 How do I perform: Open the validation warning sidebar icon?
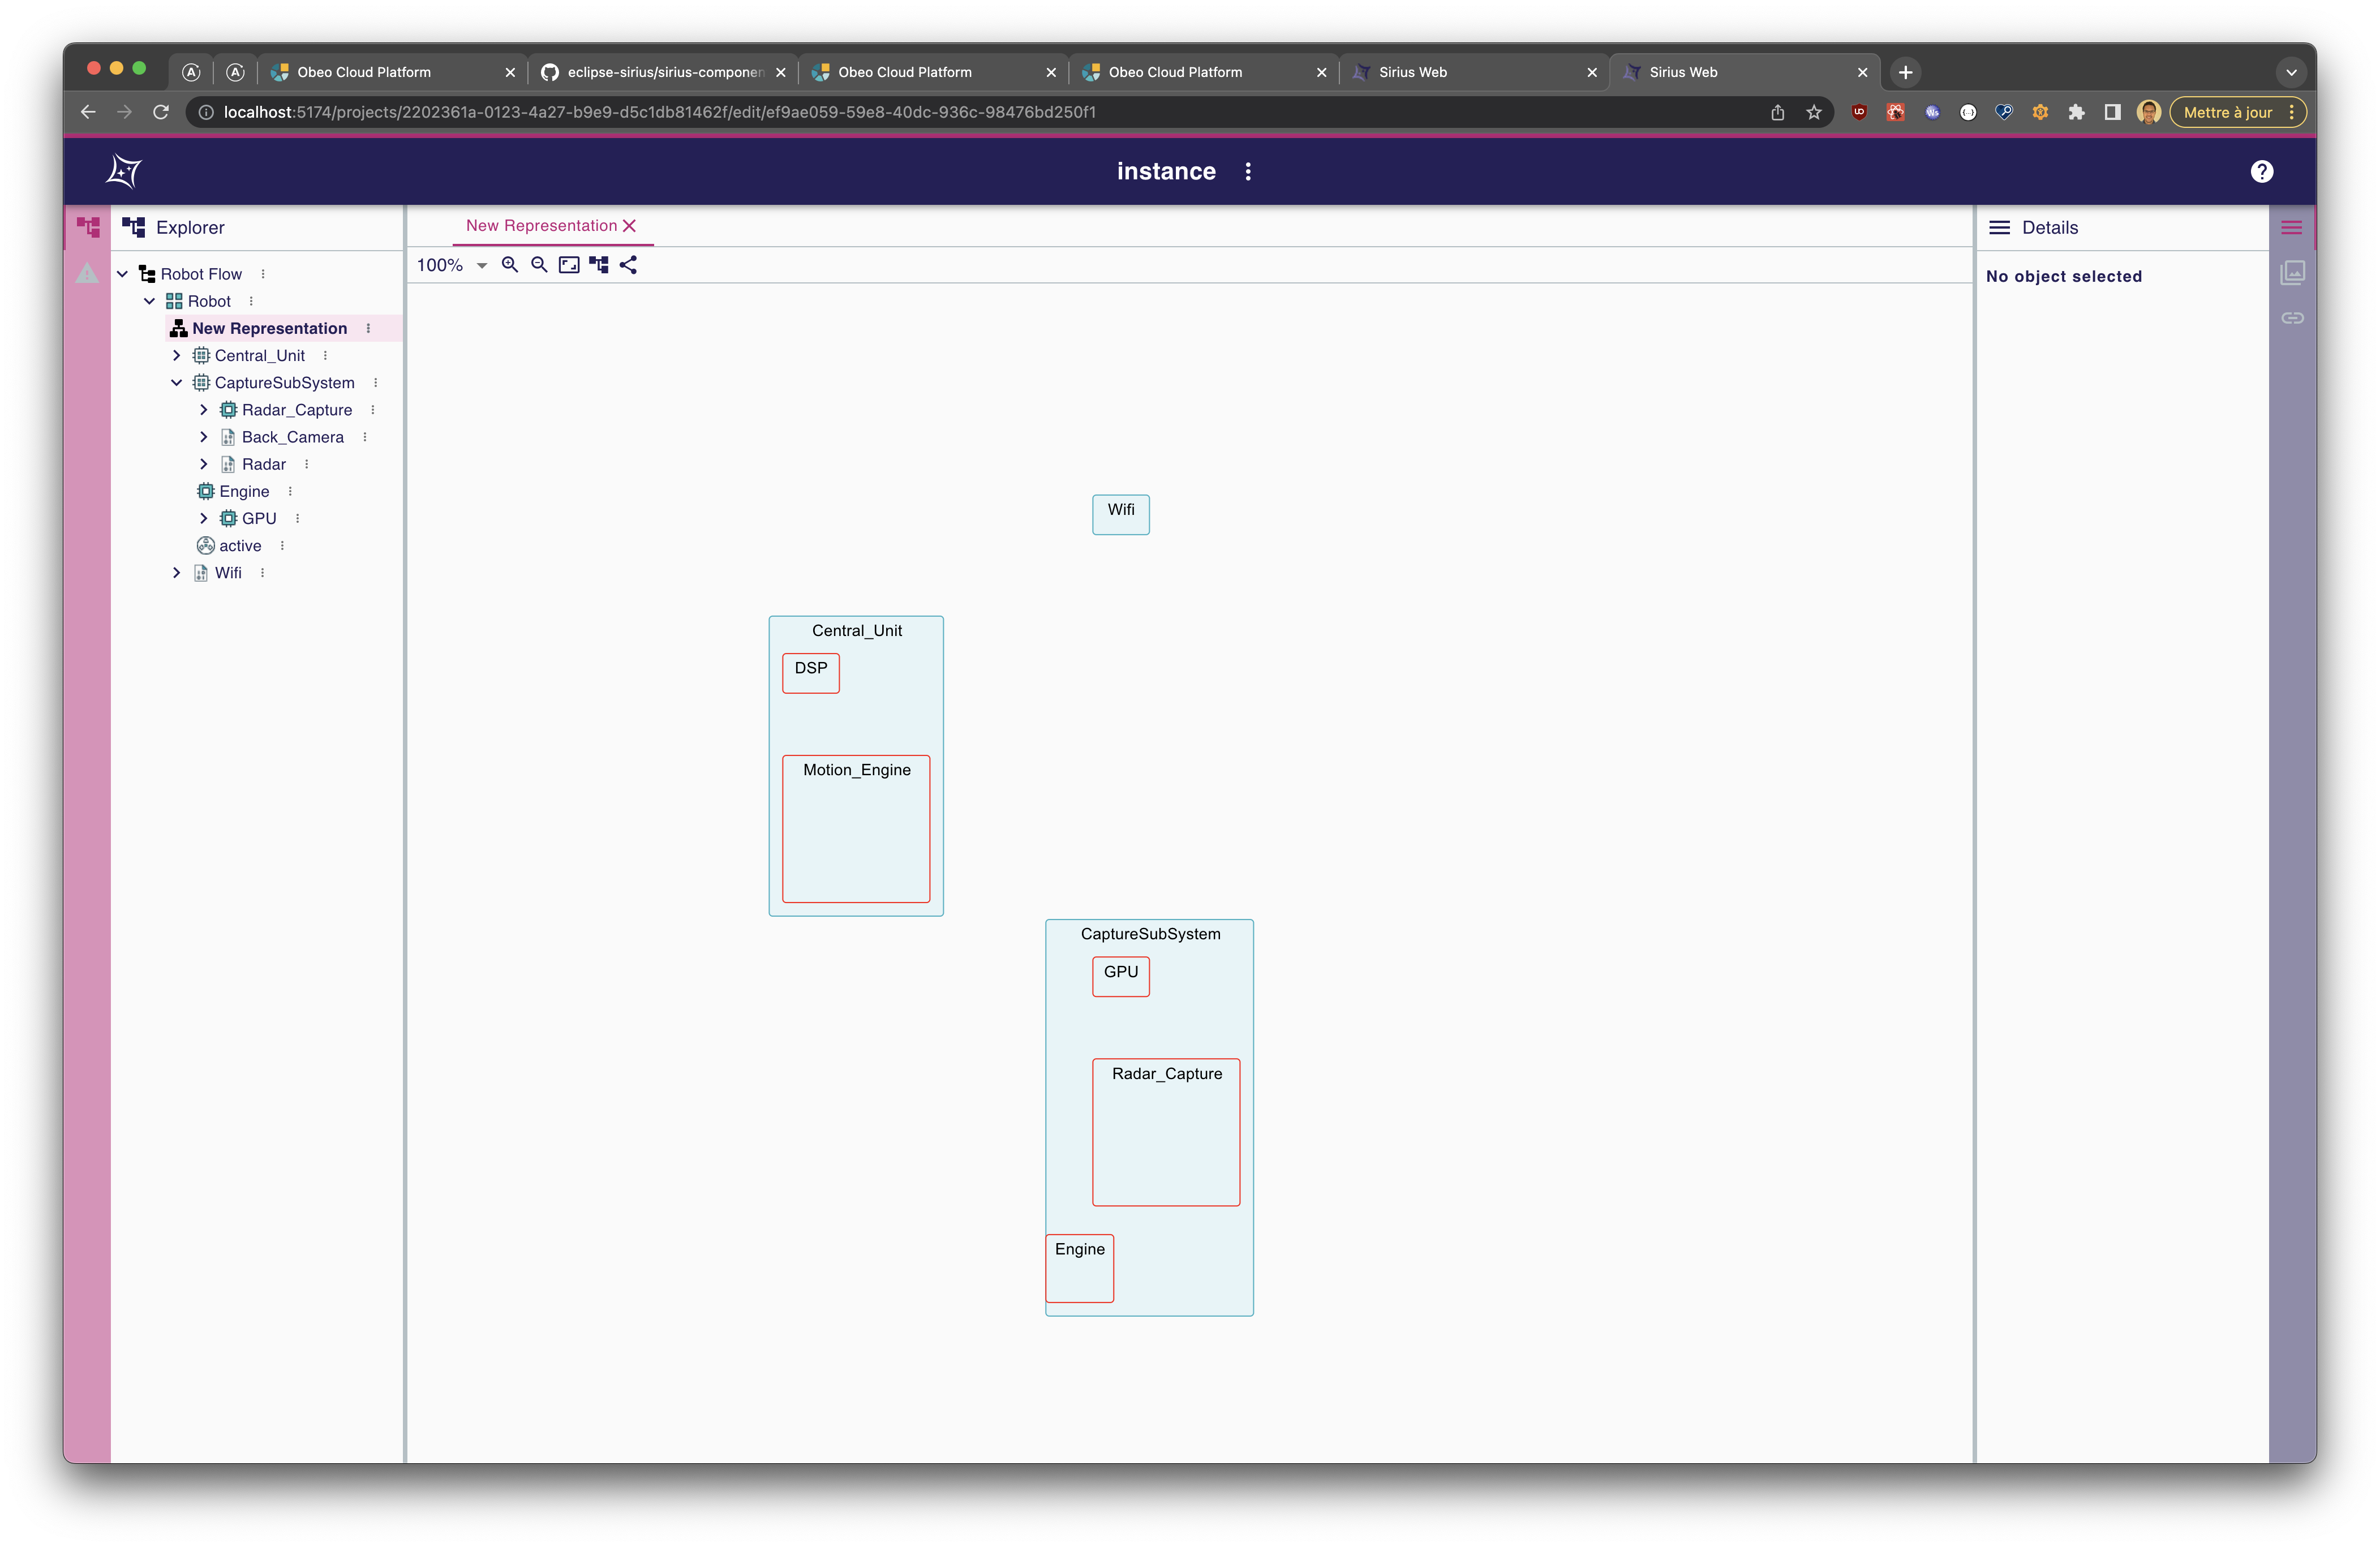point(88,273)
